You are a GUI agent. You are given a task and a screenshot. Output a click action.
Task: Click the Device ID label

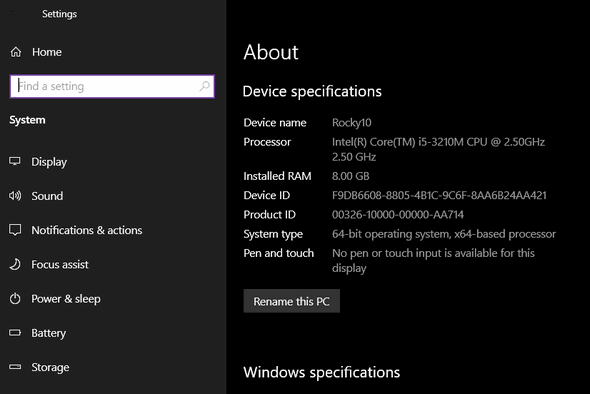coord(266,195)
